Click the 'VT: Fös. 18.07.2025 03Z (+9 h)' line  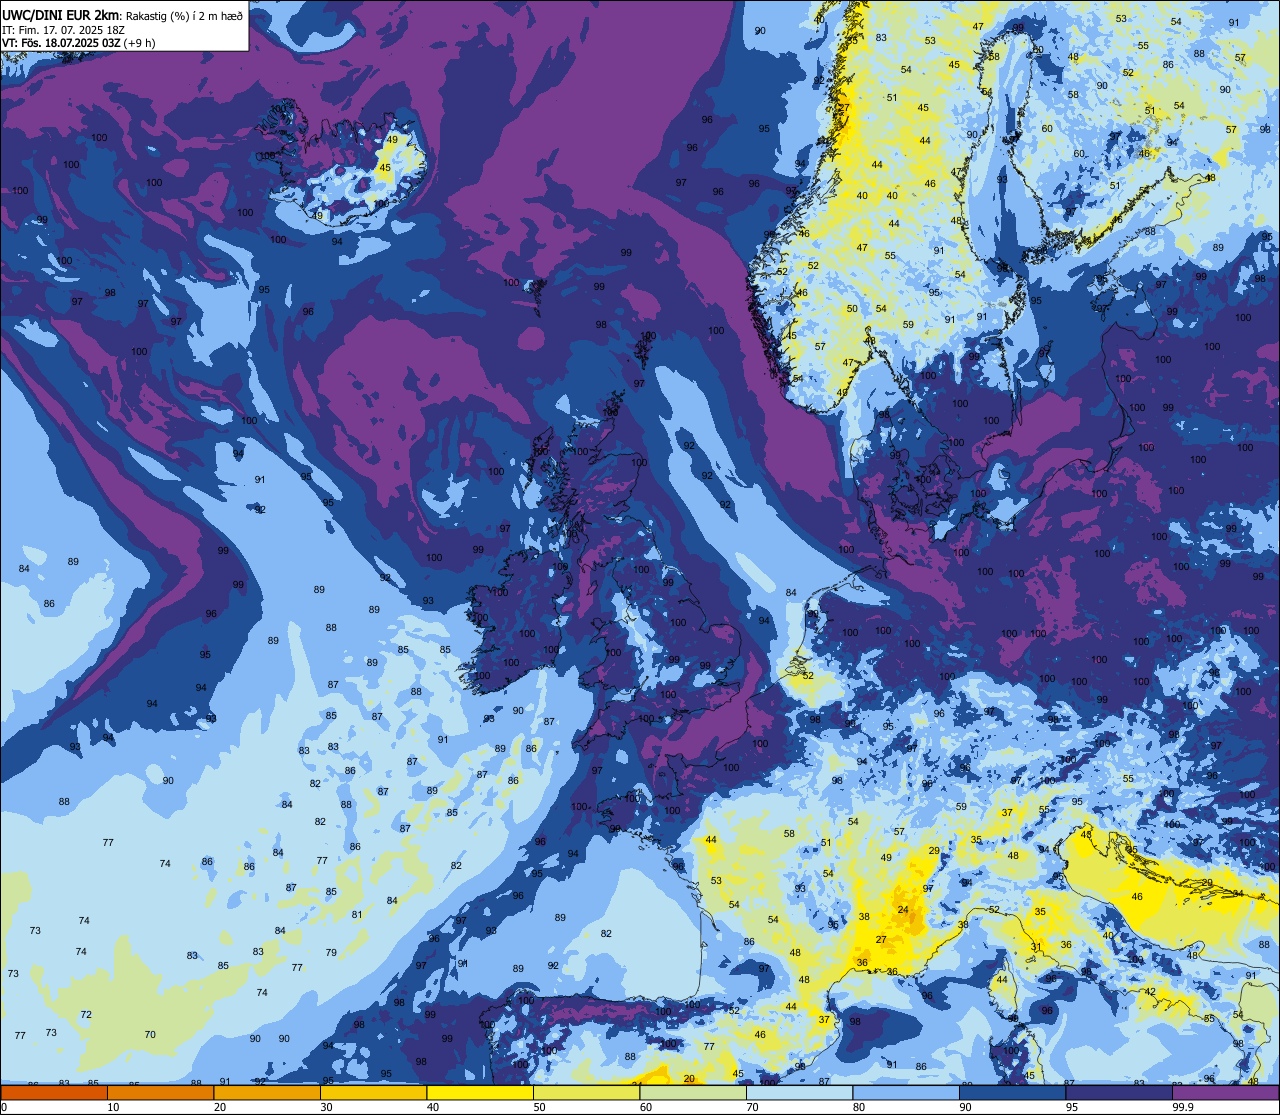(x=78, y=43)
